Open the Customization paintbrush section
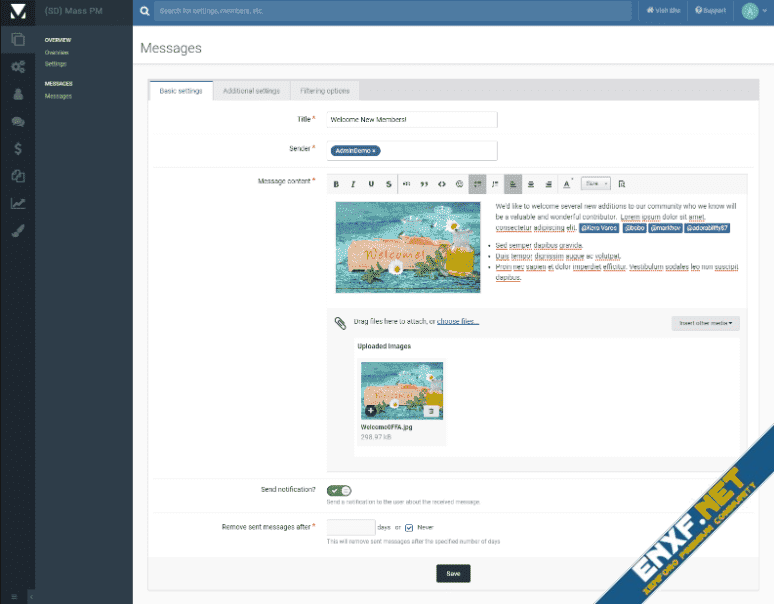This screenshot has height=604, width=774. [x=18, y=230]
